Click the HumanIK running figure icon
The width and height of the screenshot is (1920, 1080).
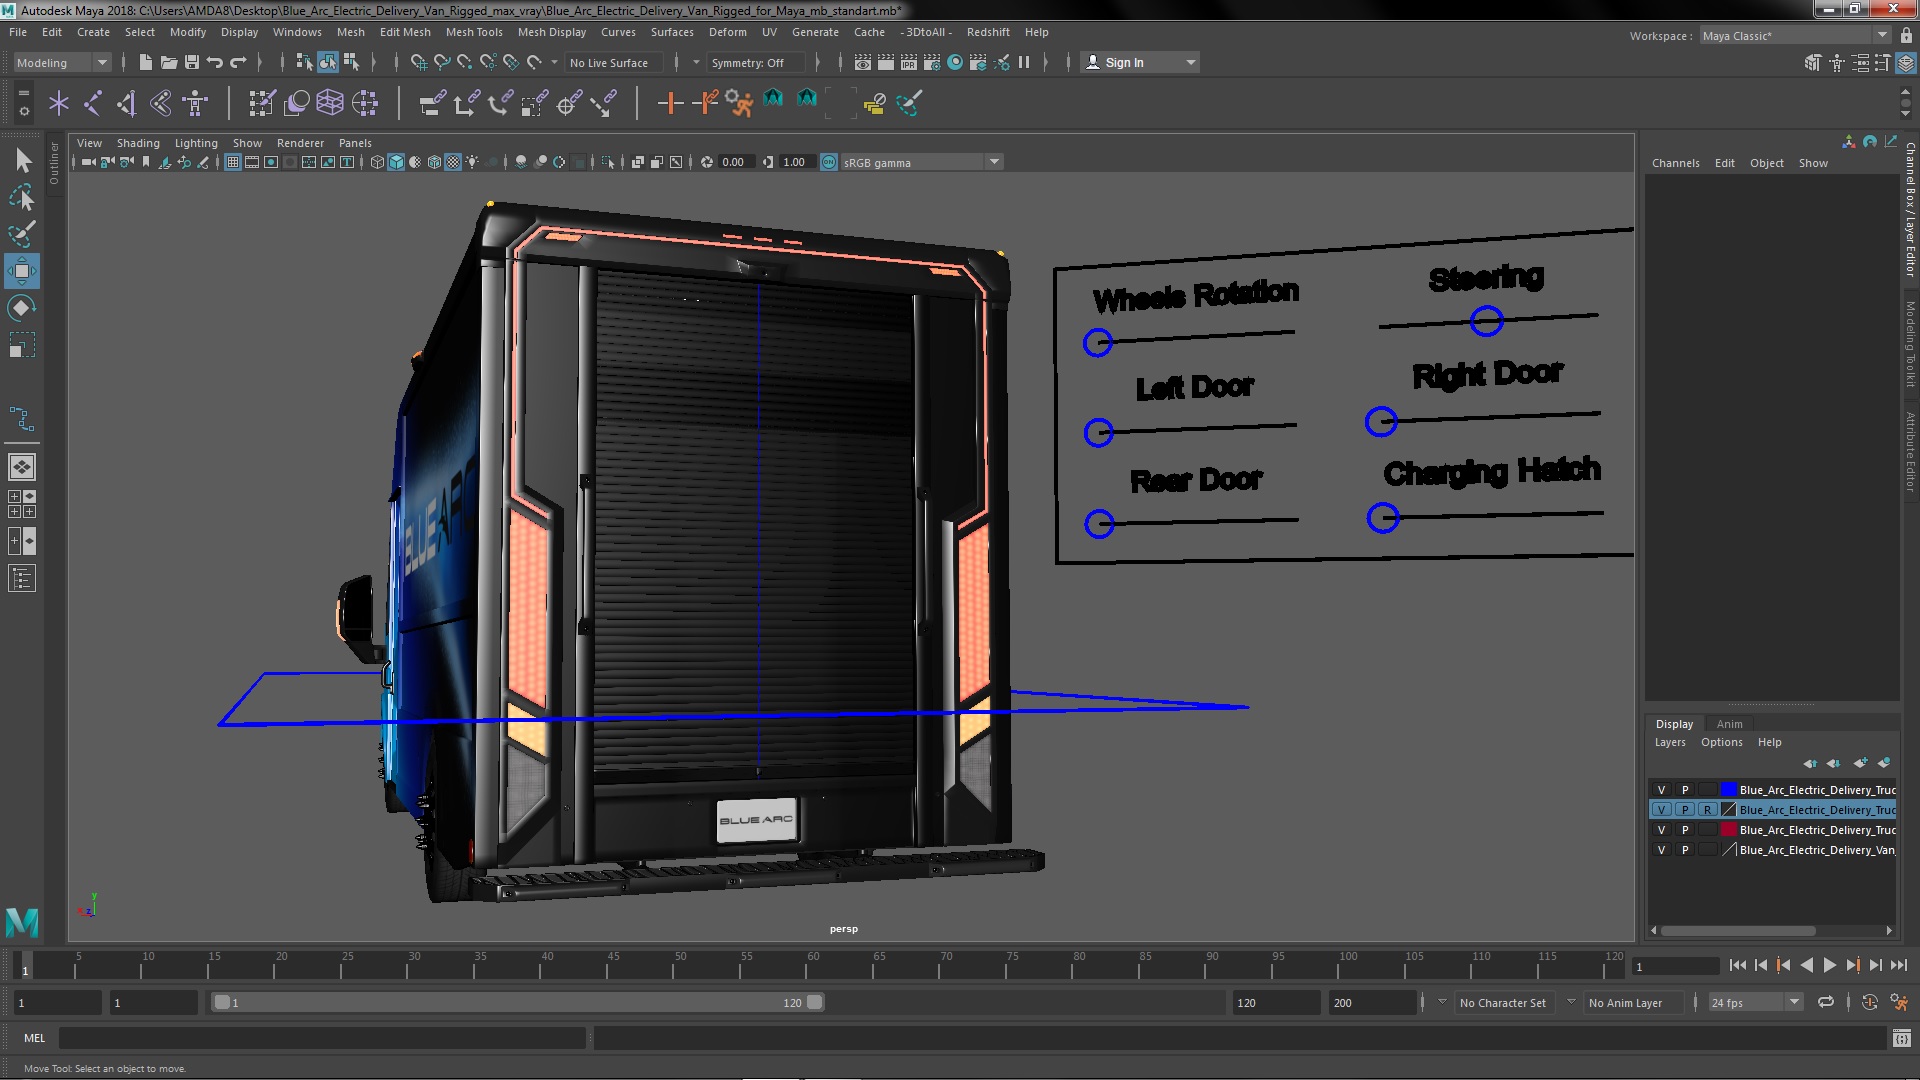(740, 103)
